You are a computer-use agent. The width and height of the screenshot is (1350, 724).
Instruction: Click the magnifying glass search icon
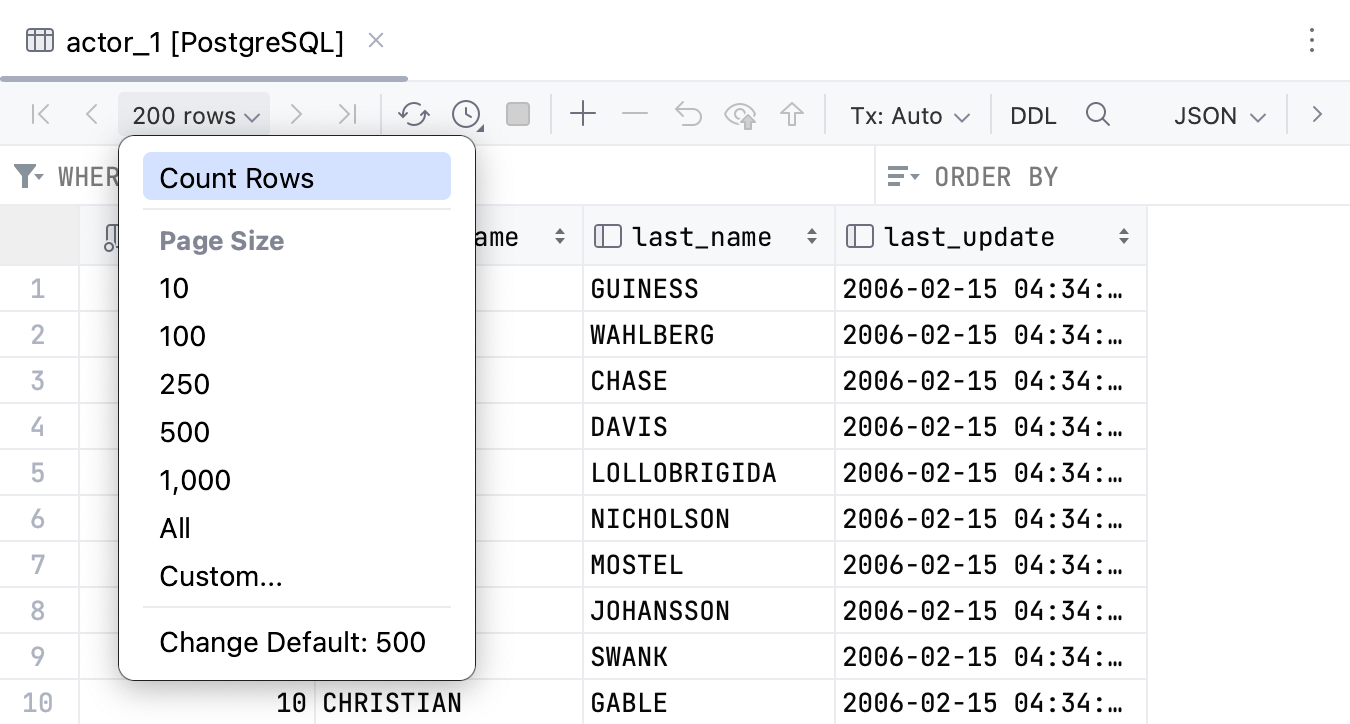coord(1097,115)
